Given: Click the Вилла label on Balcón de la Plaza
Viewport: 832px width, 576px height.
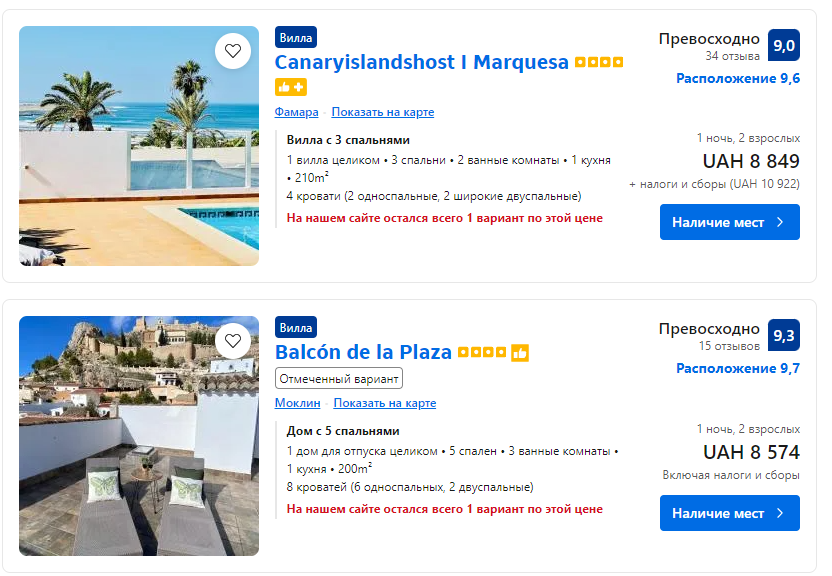Looking at the screenshot, I should tap(296, 327).
